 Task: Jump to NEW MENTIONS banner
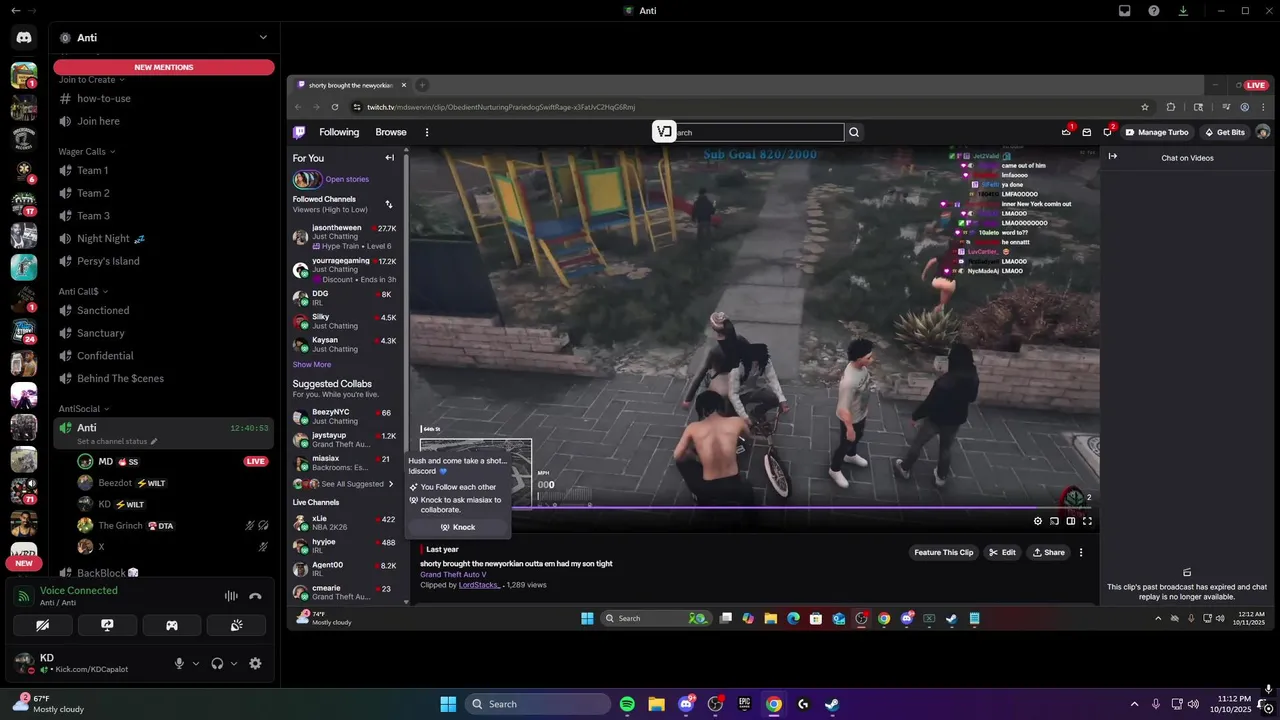coord(164,67)
